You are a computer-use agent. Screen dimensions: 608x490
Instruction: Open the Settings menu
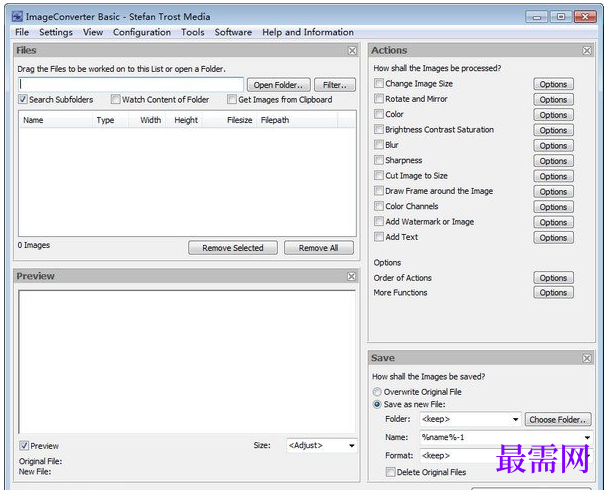pos(56,32)
